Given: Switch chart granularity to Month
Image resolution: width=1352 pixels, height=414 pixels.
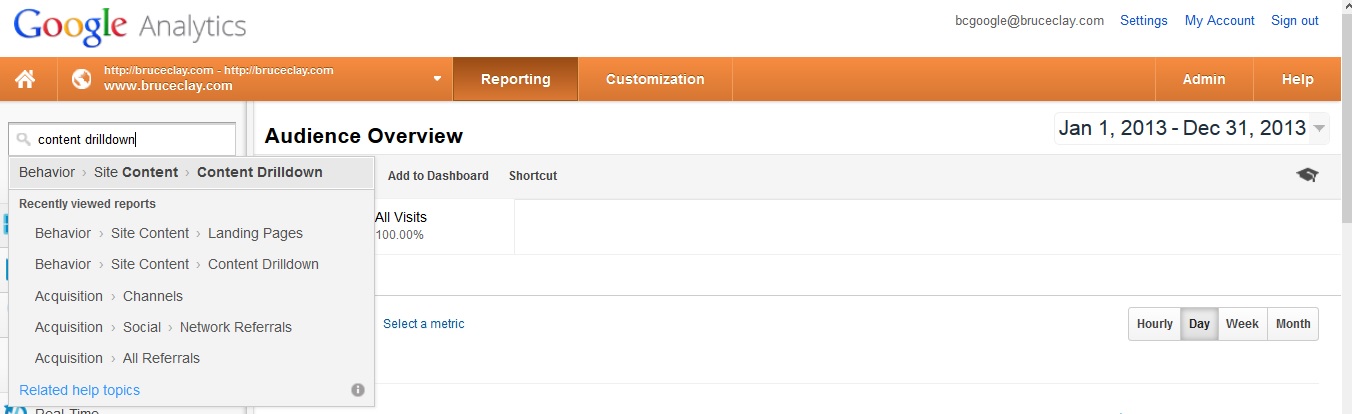Looking at the screenshot, I should click(x=1293, y=324).
